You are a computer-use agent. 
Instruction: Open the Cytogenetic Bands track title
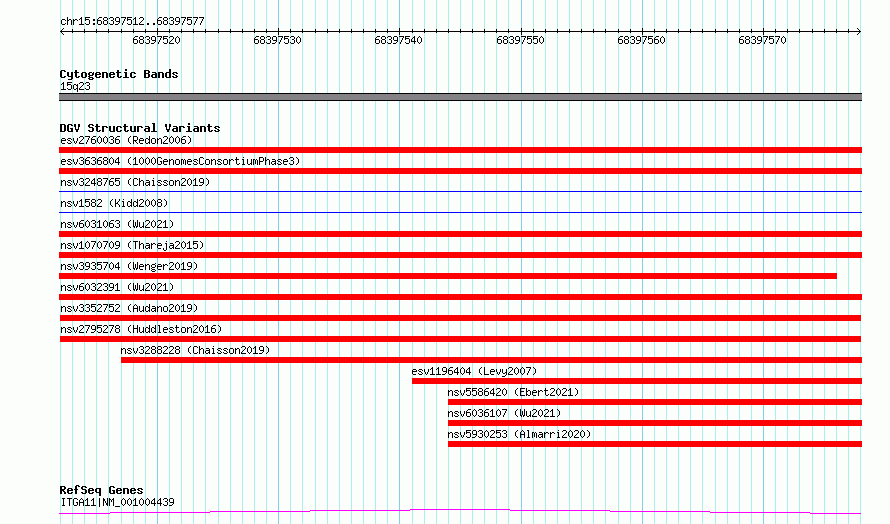pos(119,74)
